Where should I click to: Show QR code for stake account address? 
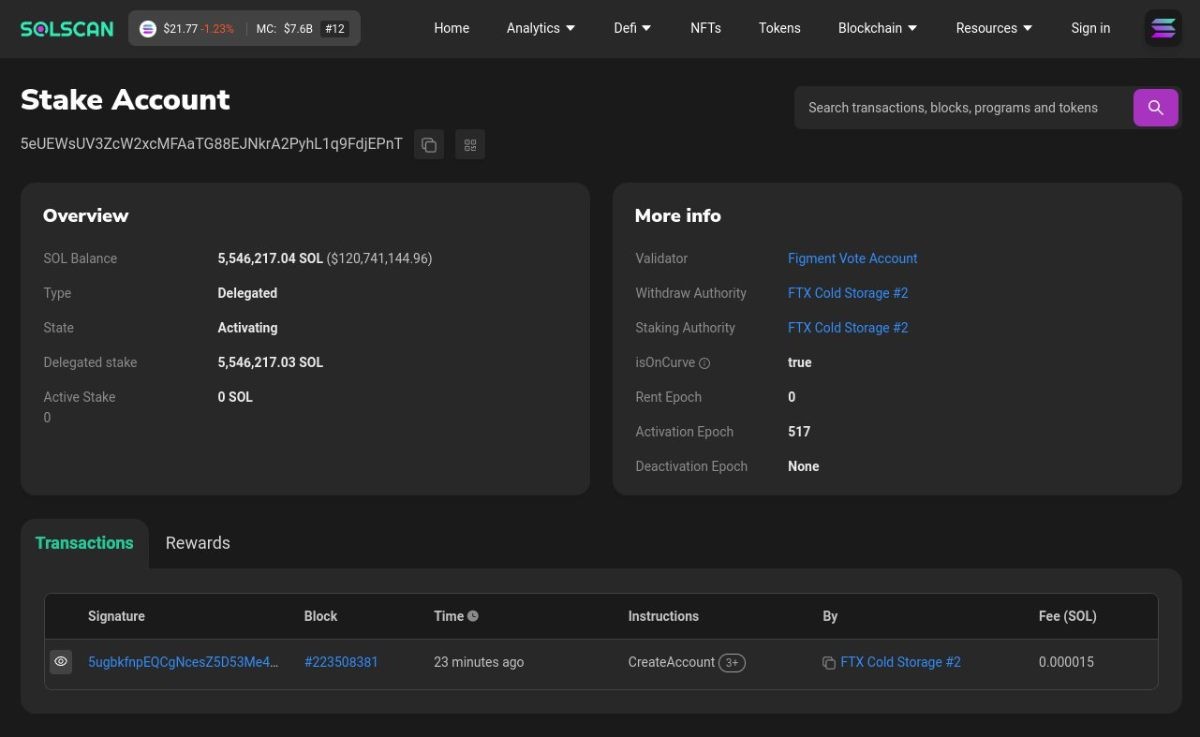(470, 145)
